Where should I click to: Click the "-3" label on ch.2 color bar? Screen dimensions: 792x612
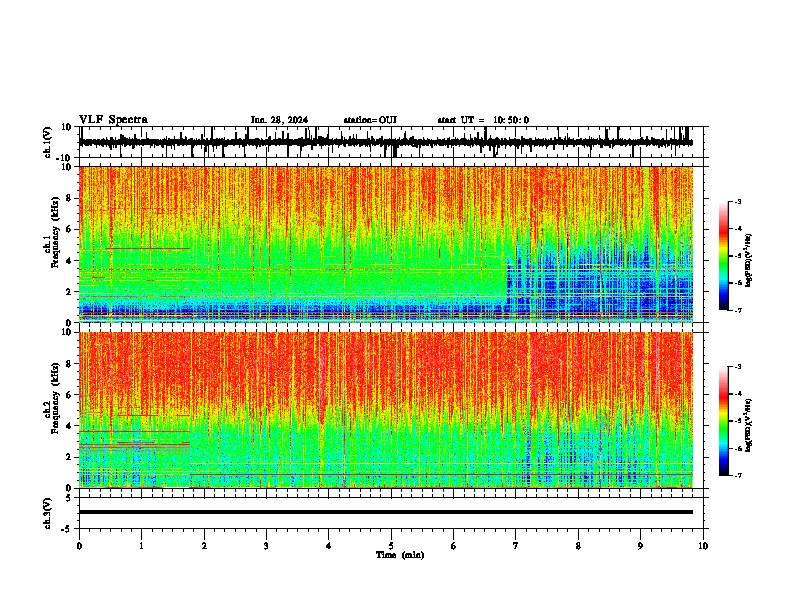click(738, 367)
